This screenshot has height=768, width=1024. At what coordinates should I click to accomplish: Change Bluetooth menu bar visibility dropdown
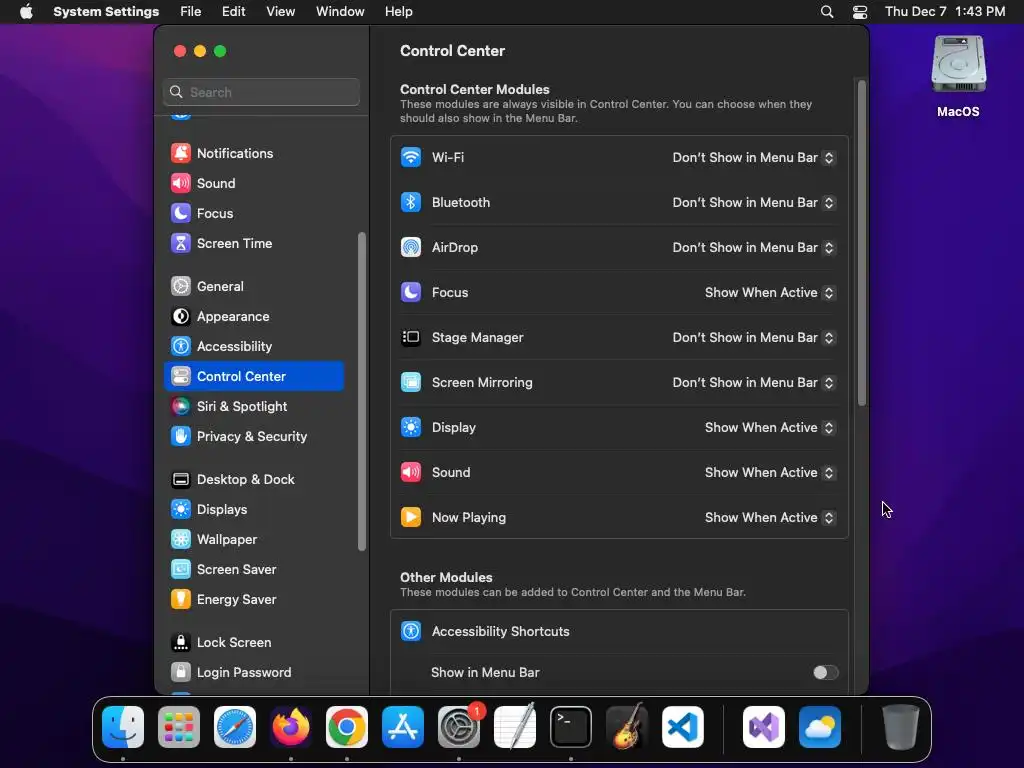coord(754,203)
